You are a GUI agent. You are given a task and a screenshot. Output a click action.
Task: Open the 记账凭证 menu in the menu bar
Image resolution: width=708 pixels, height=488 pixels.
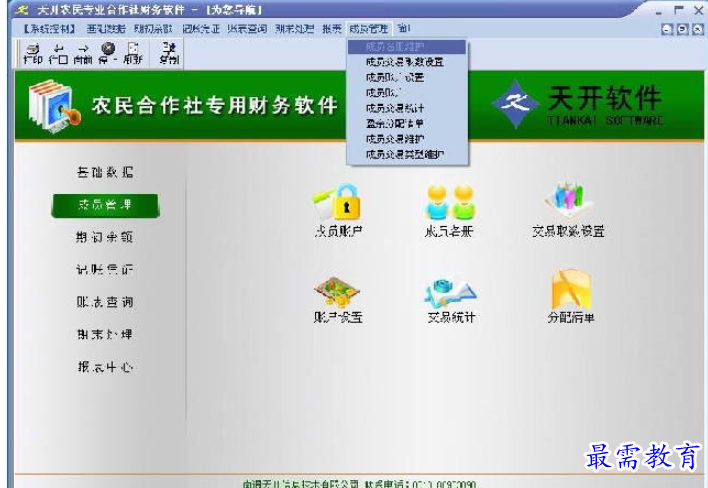(x=201, y=29)
